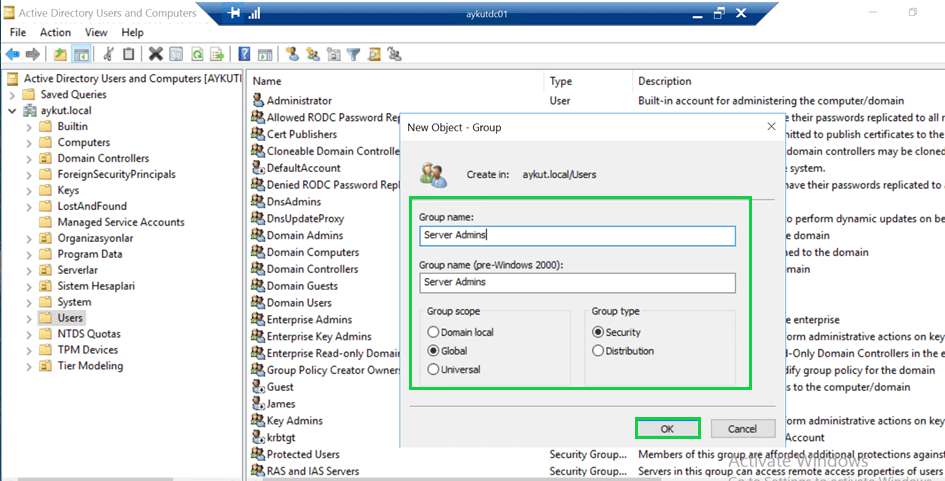Image resolution: width=945 pixels, height=481 pixels.
Task: Click the Delete (X) toolbar icon
Action: pos(155,54)
